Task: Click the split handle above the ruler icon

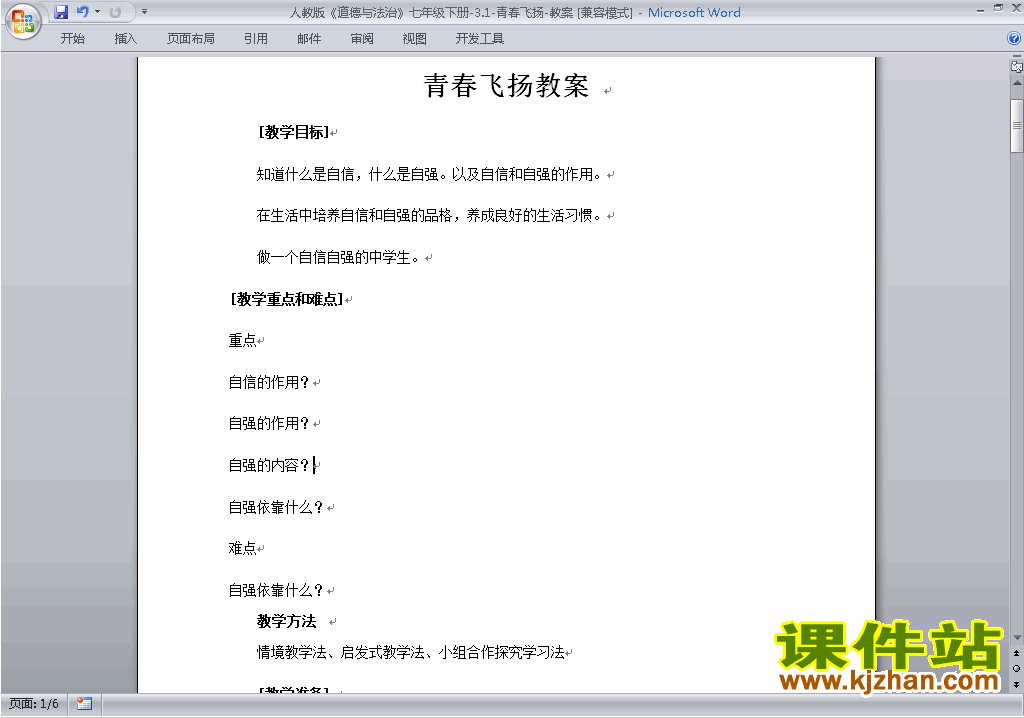Action: point(1016,57)
